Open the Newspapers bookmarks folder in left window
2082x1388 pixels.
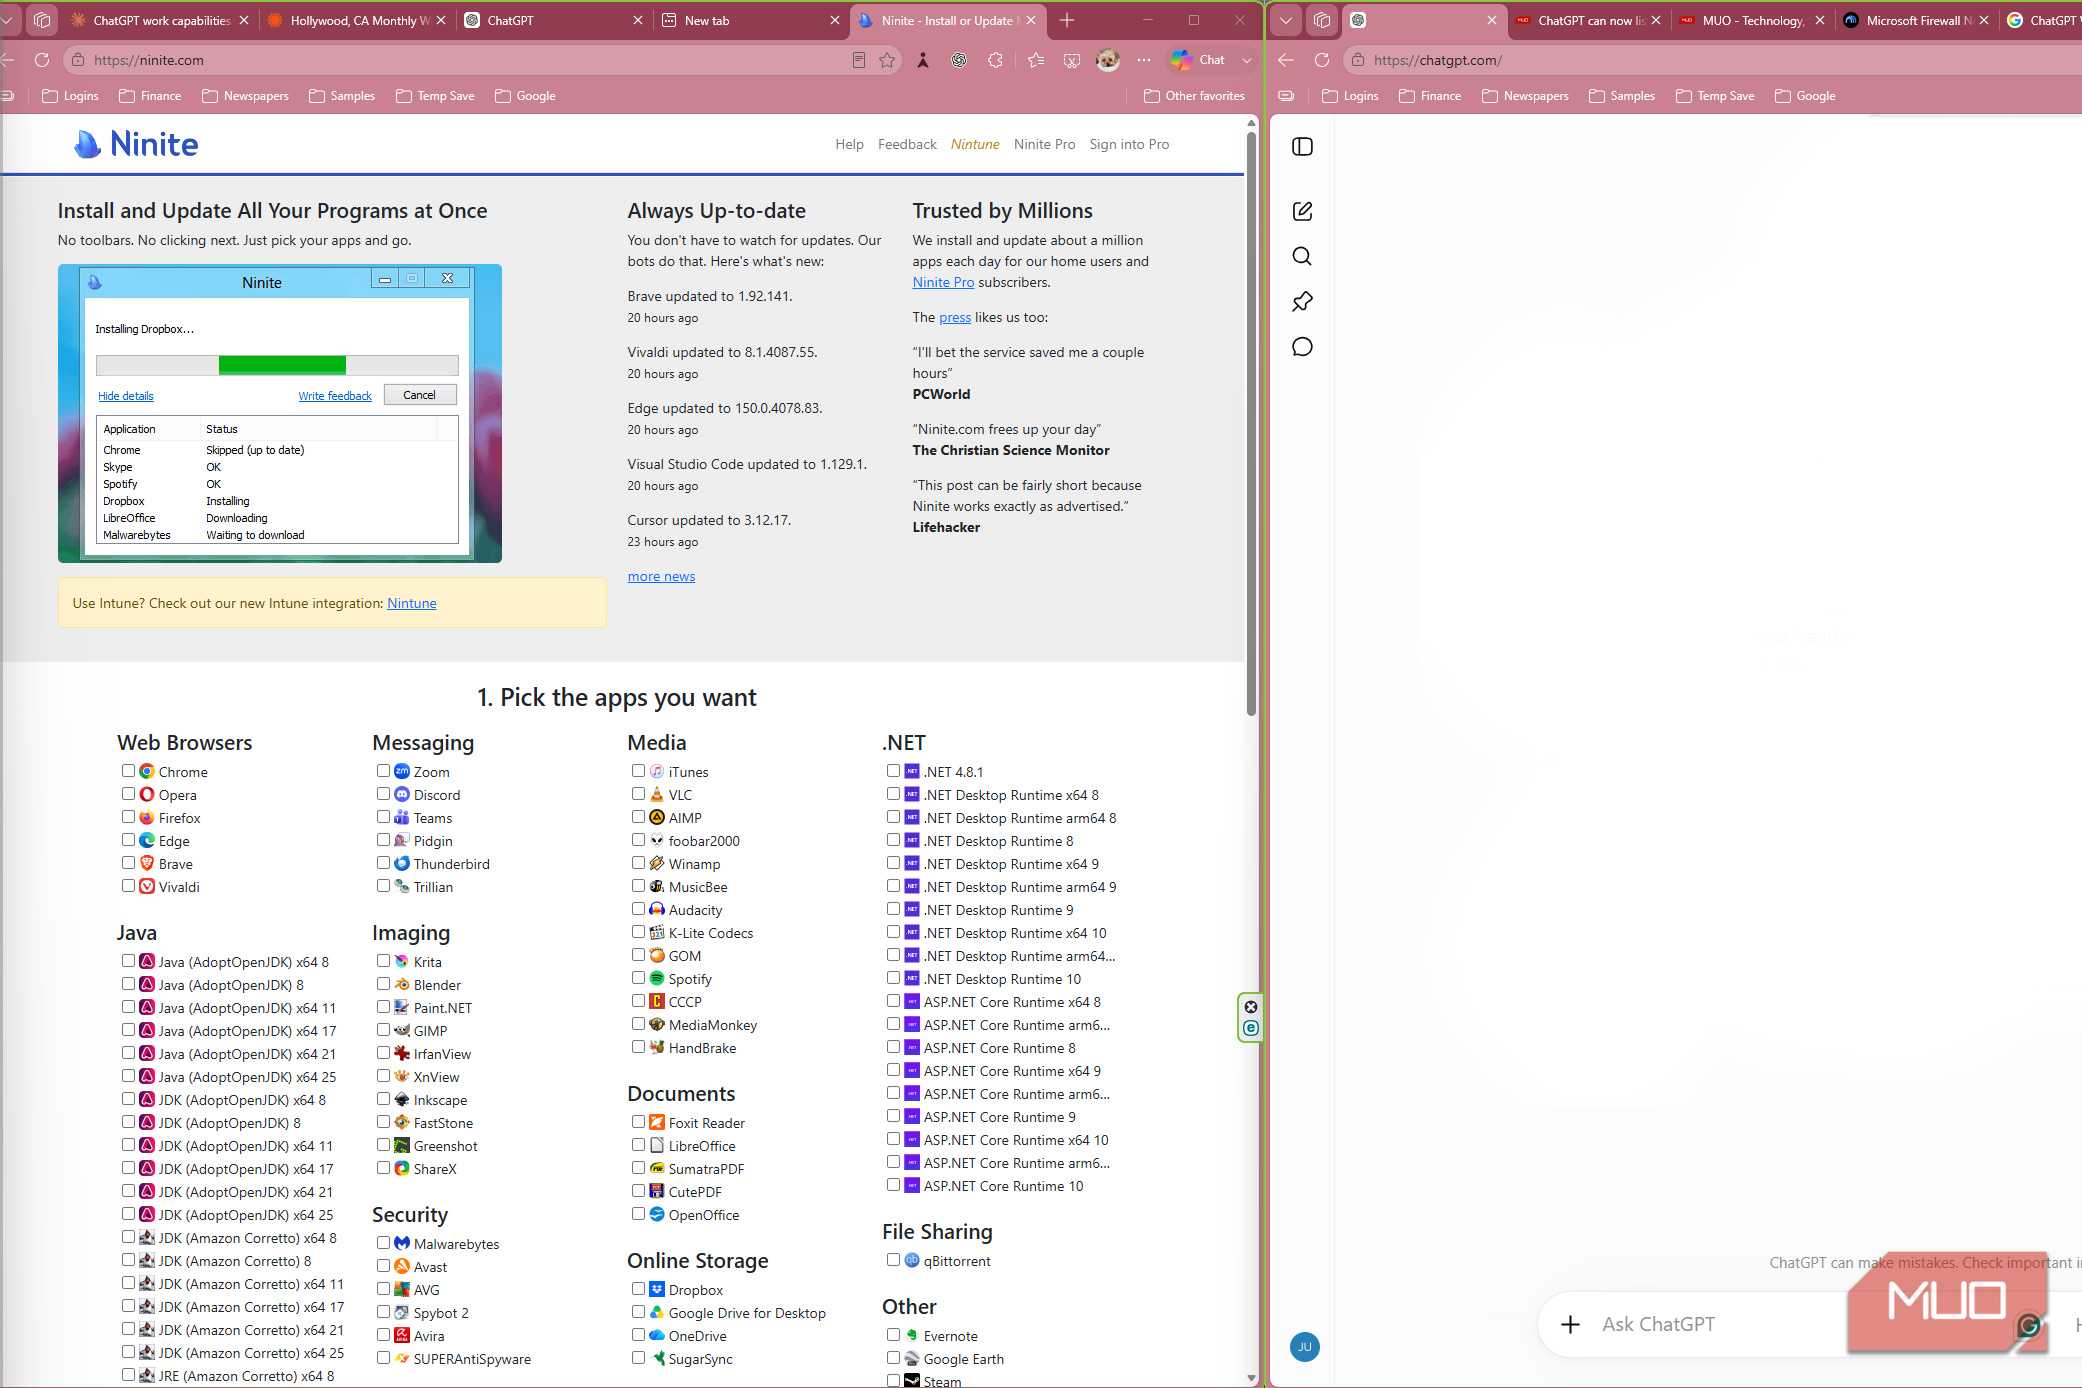245,96
